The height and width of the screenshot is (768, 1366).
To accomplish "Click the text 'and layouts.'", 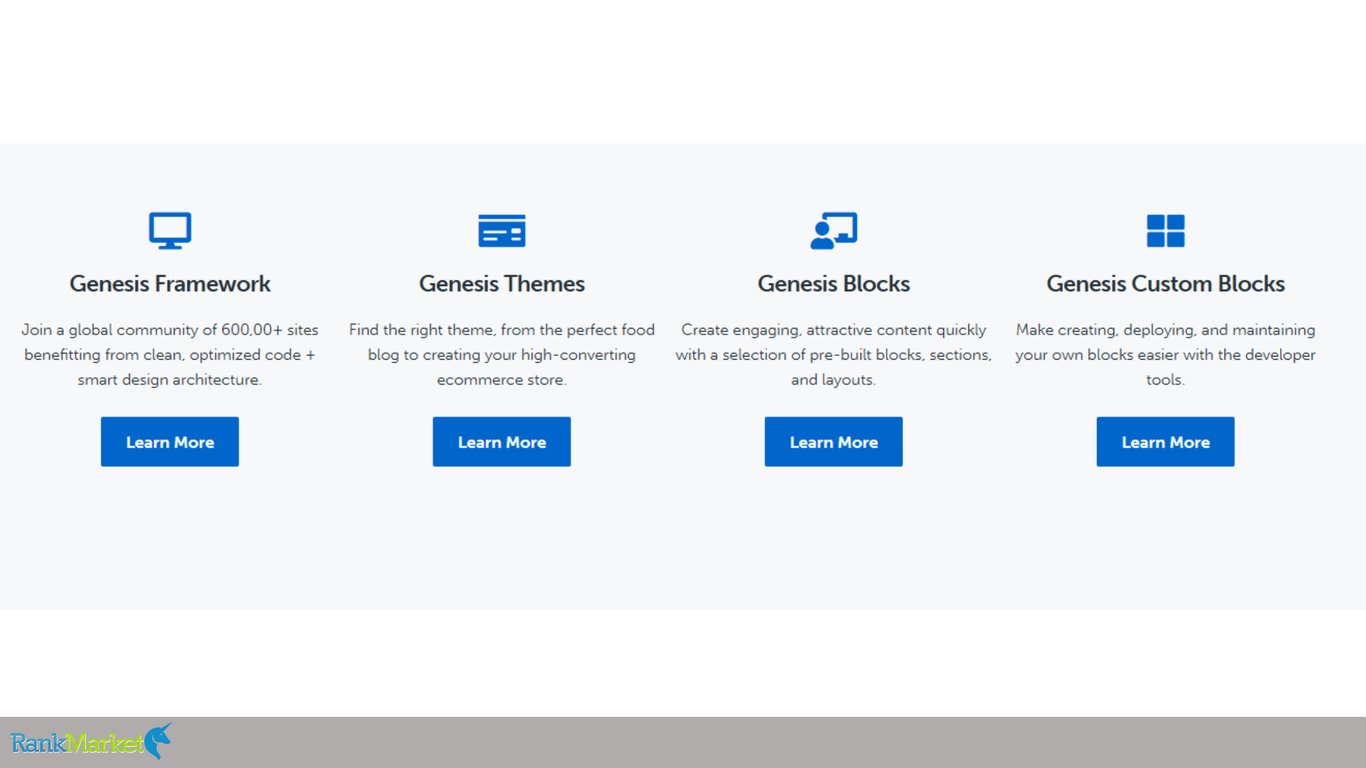I will point(834,380).
